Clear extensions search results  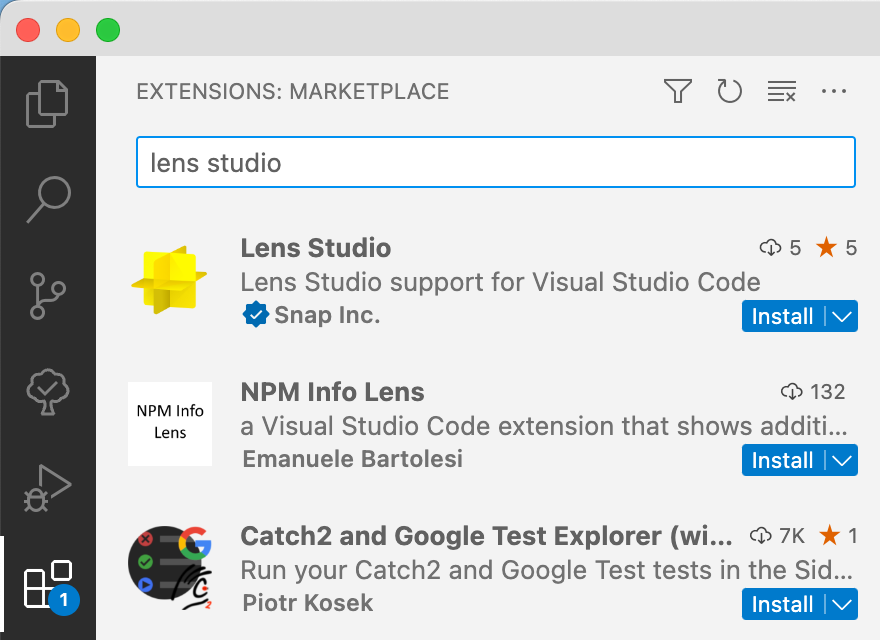(x=781, y=92)
